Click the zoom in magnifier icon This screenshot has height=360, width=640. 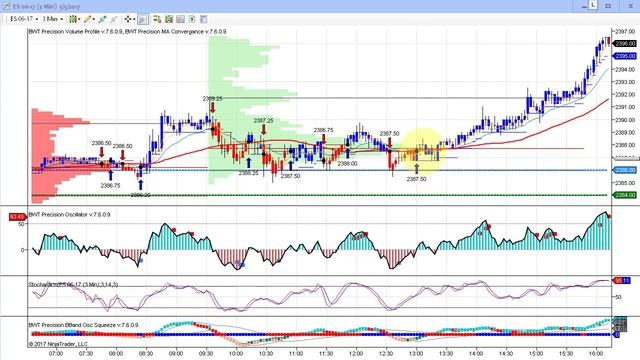point(102,19)
